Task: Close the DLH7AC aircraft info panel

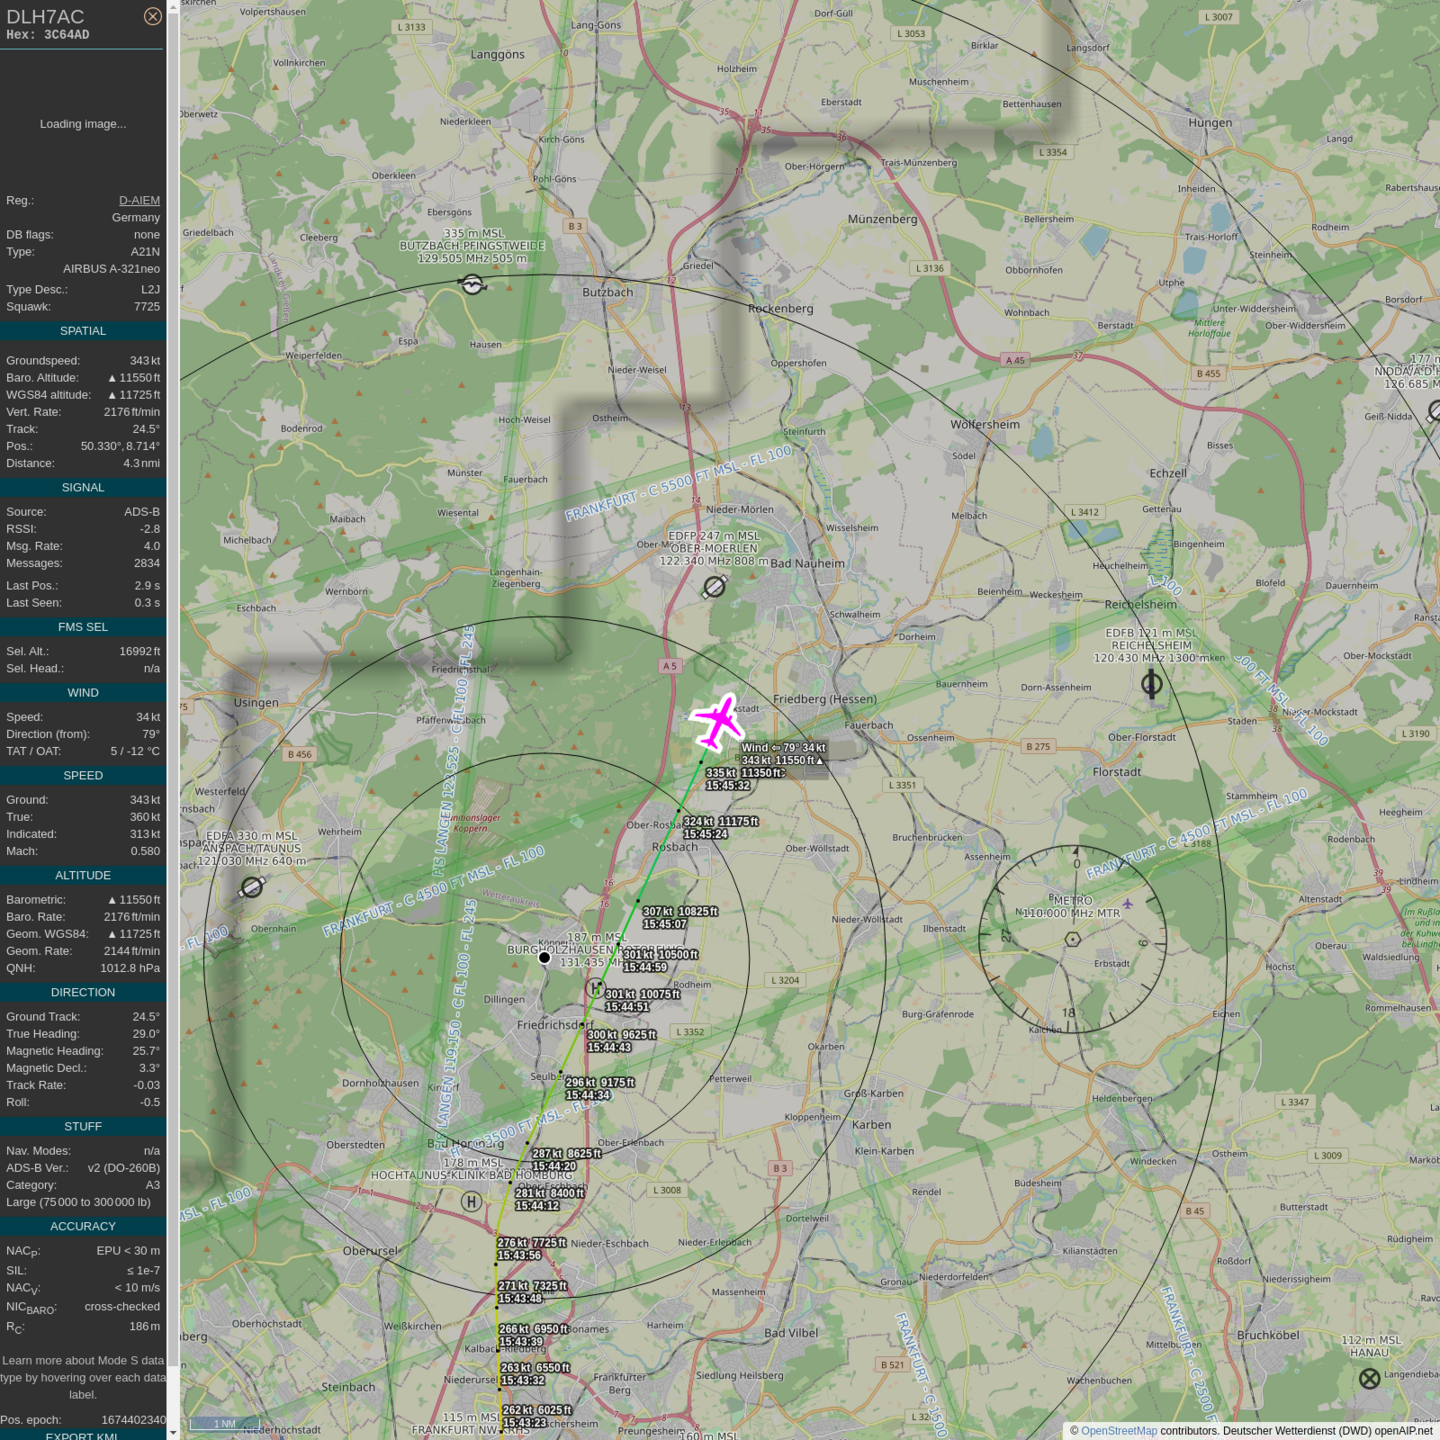Action: pos(152,16)
